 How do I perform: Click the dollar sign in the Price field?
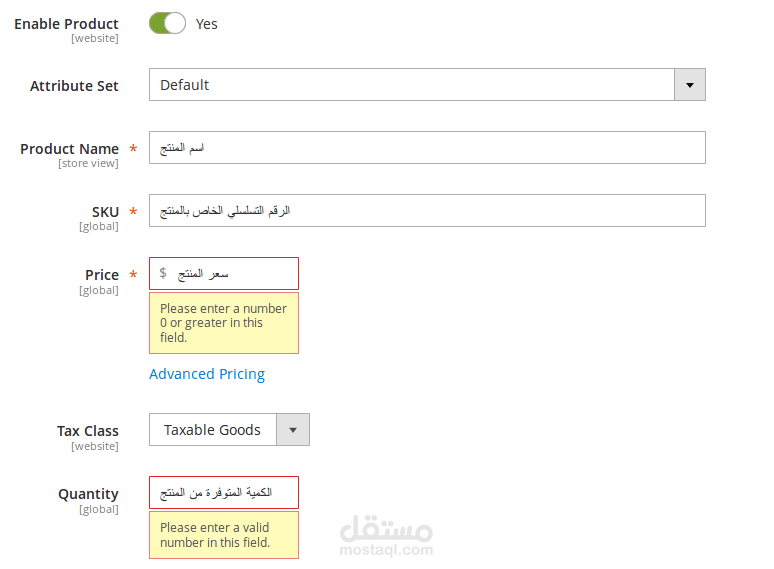tap(163, 273)
